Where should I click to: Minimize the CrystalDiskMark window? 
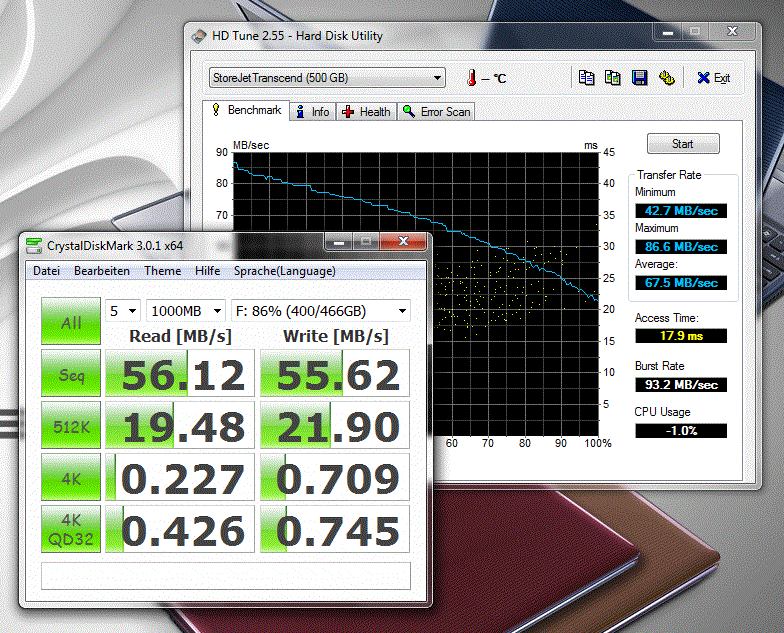pyautogui.click(x=339, y=242)
